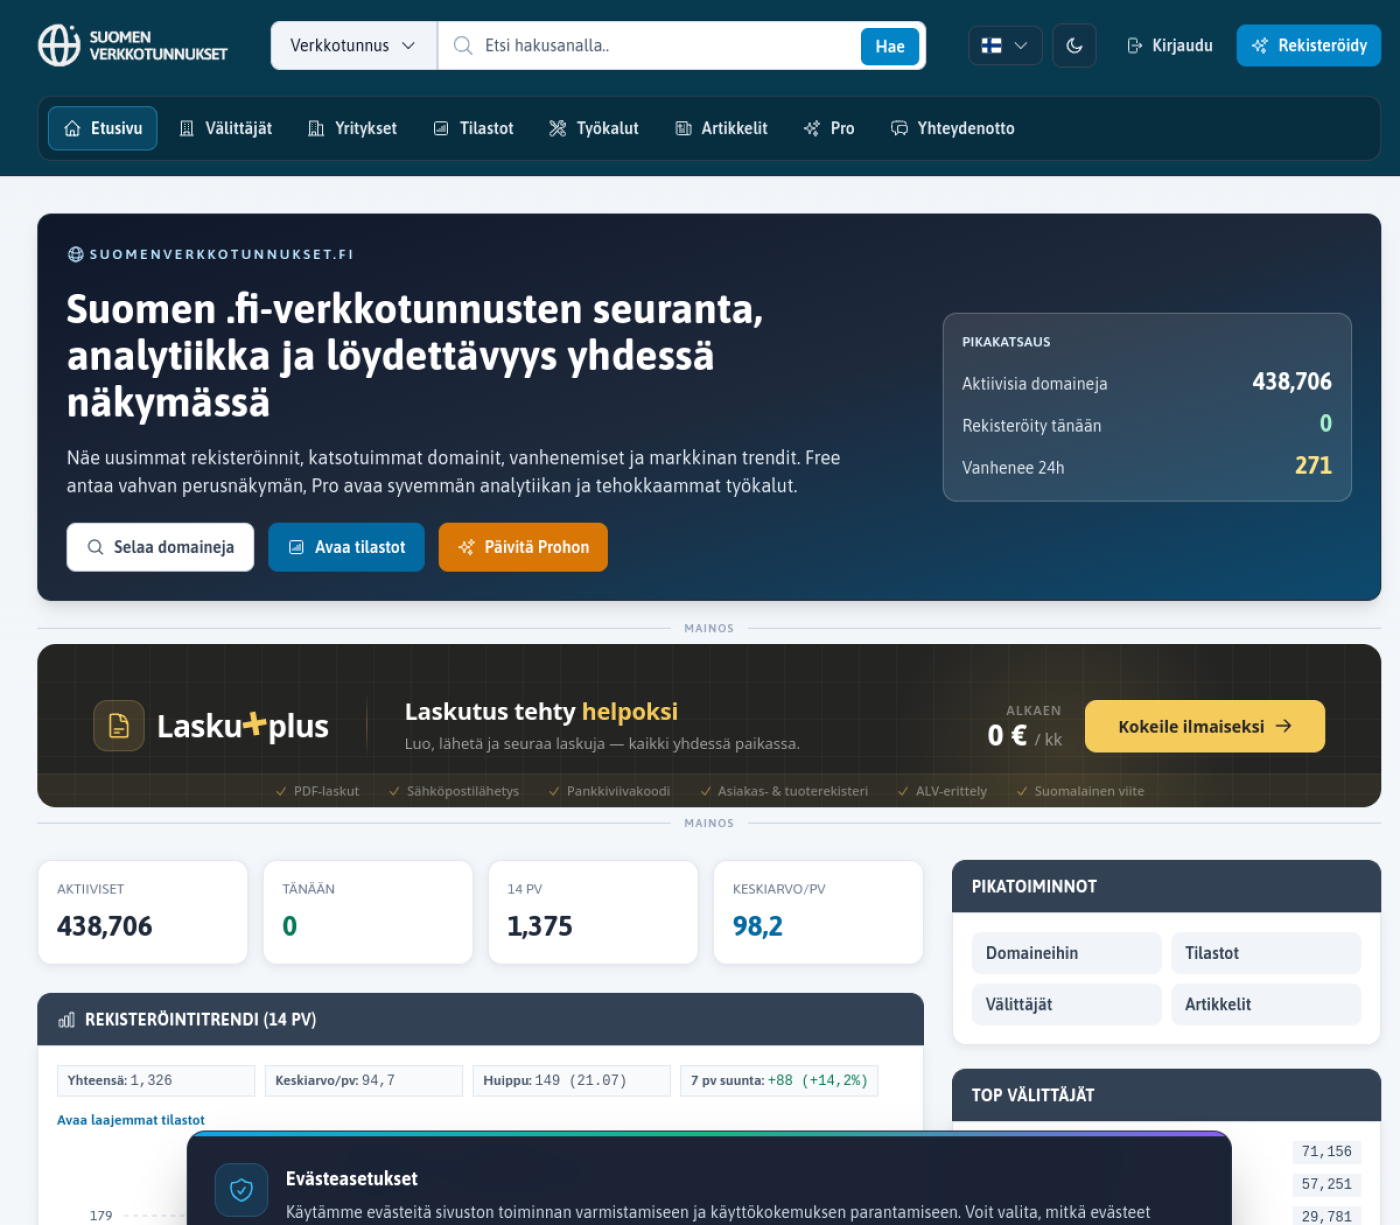The width and height of the screenshot is (1400, 1225).
Task: Click the 14 PV 1,375 stat card
Action: pyautogui.click(x=593, y=912)
